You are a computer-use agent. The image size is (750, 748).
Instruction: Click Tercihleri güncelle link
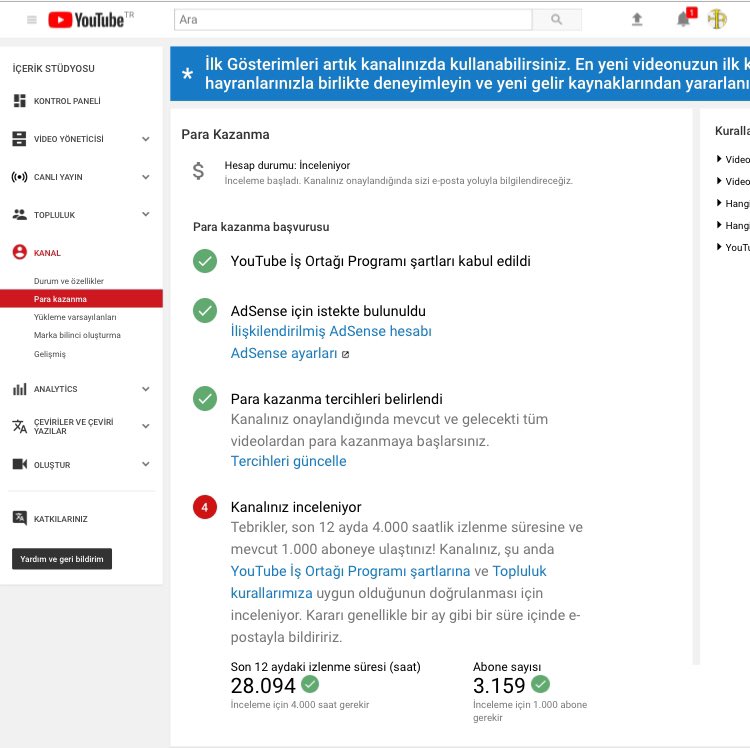(288, 461)
